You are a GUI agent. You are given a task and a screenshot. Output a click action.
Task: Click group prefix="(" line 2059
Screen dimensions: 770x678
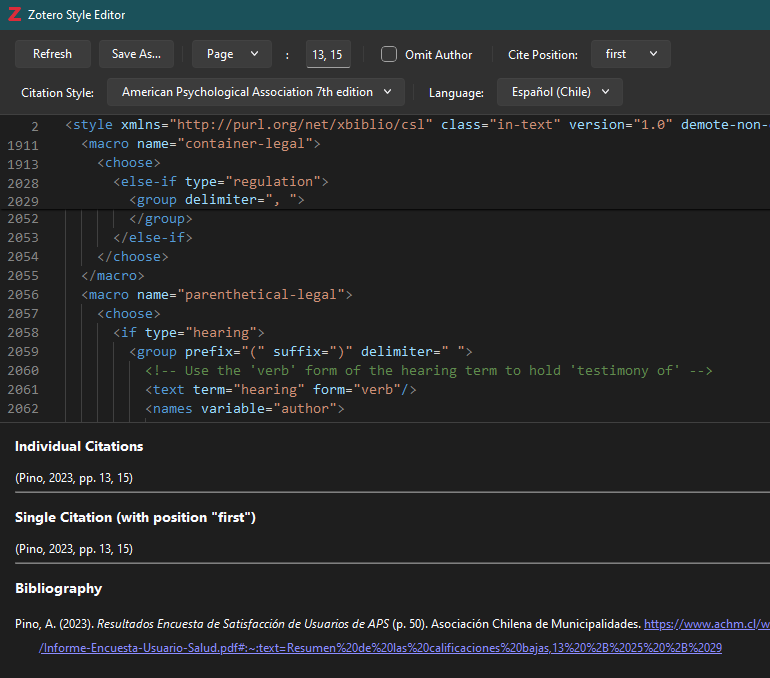tap(301, 352)
